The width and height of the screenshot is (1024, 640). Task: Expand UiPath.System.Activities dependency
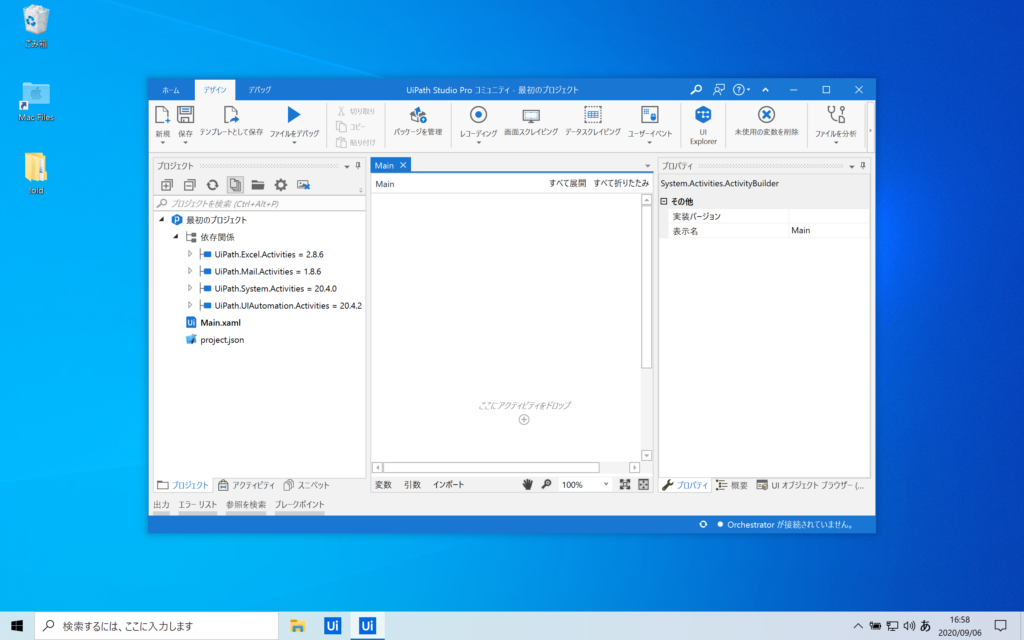click(189, 288)
